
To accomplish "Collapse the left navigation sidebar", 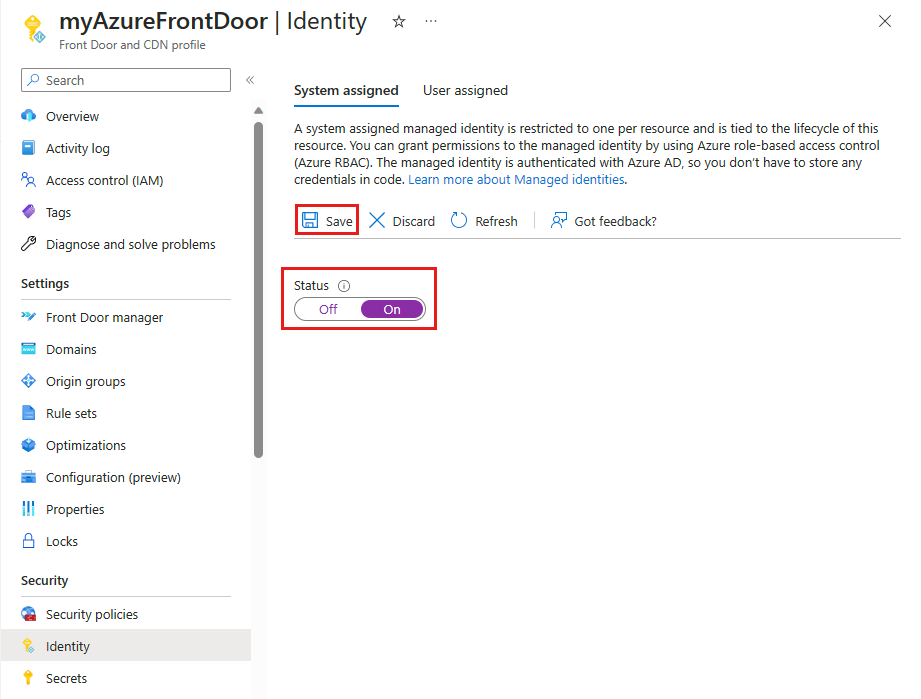I will tap(249, 80).
